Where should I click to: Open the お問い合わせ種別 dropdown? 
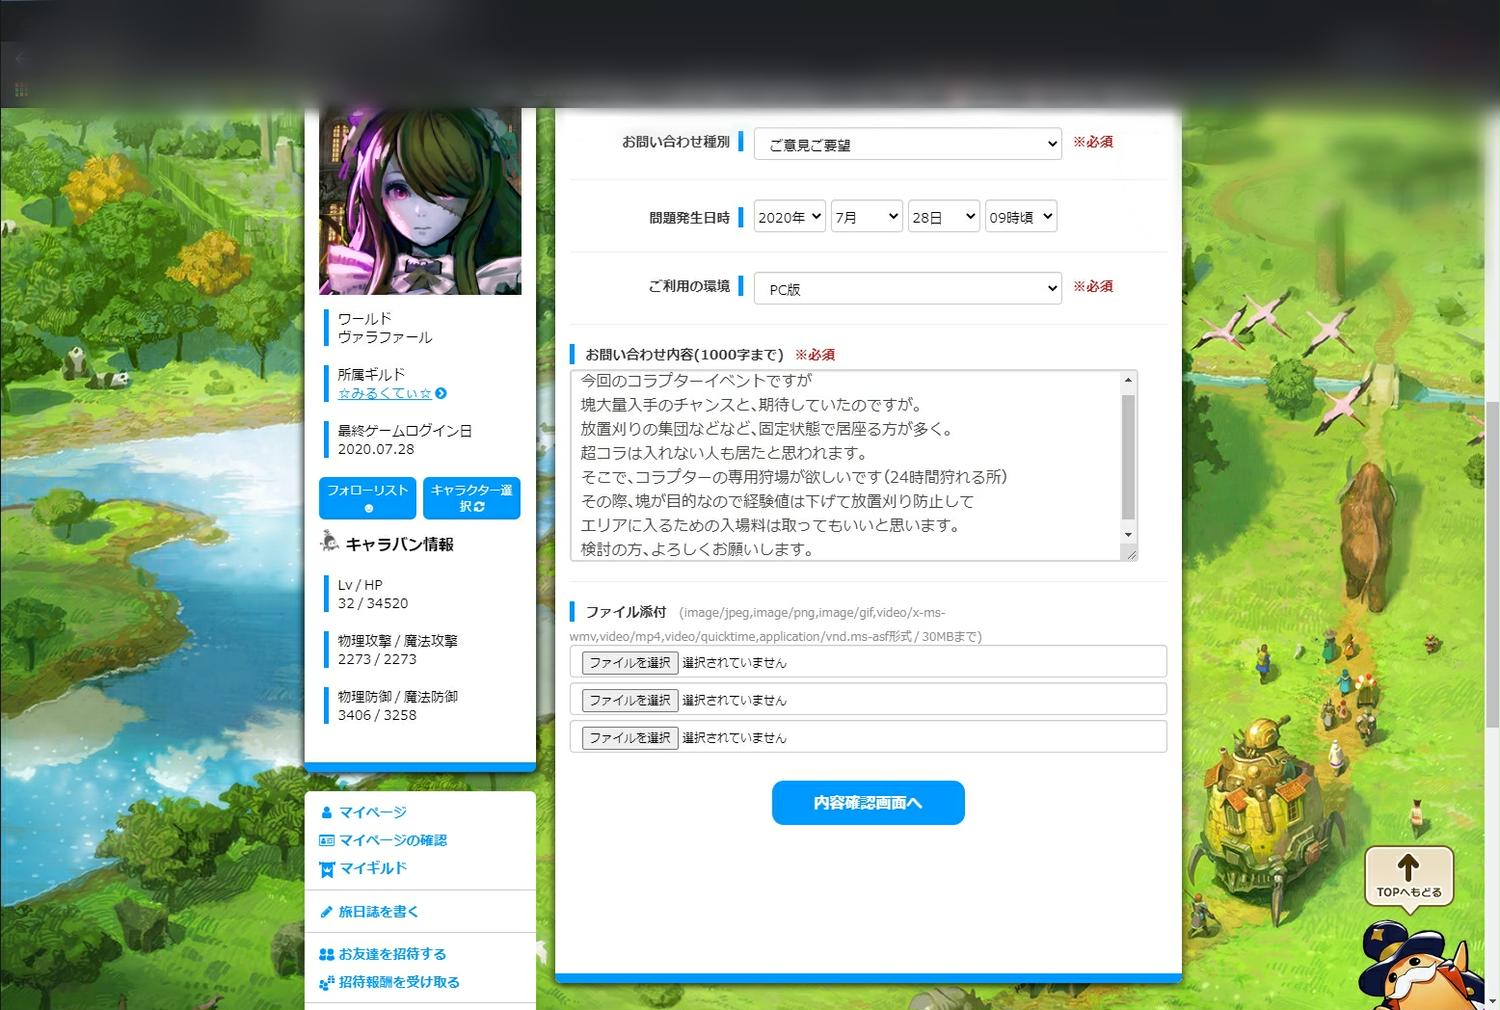click(907, 144)
